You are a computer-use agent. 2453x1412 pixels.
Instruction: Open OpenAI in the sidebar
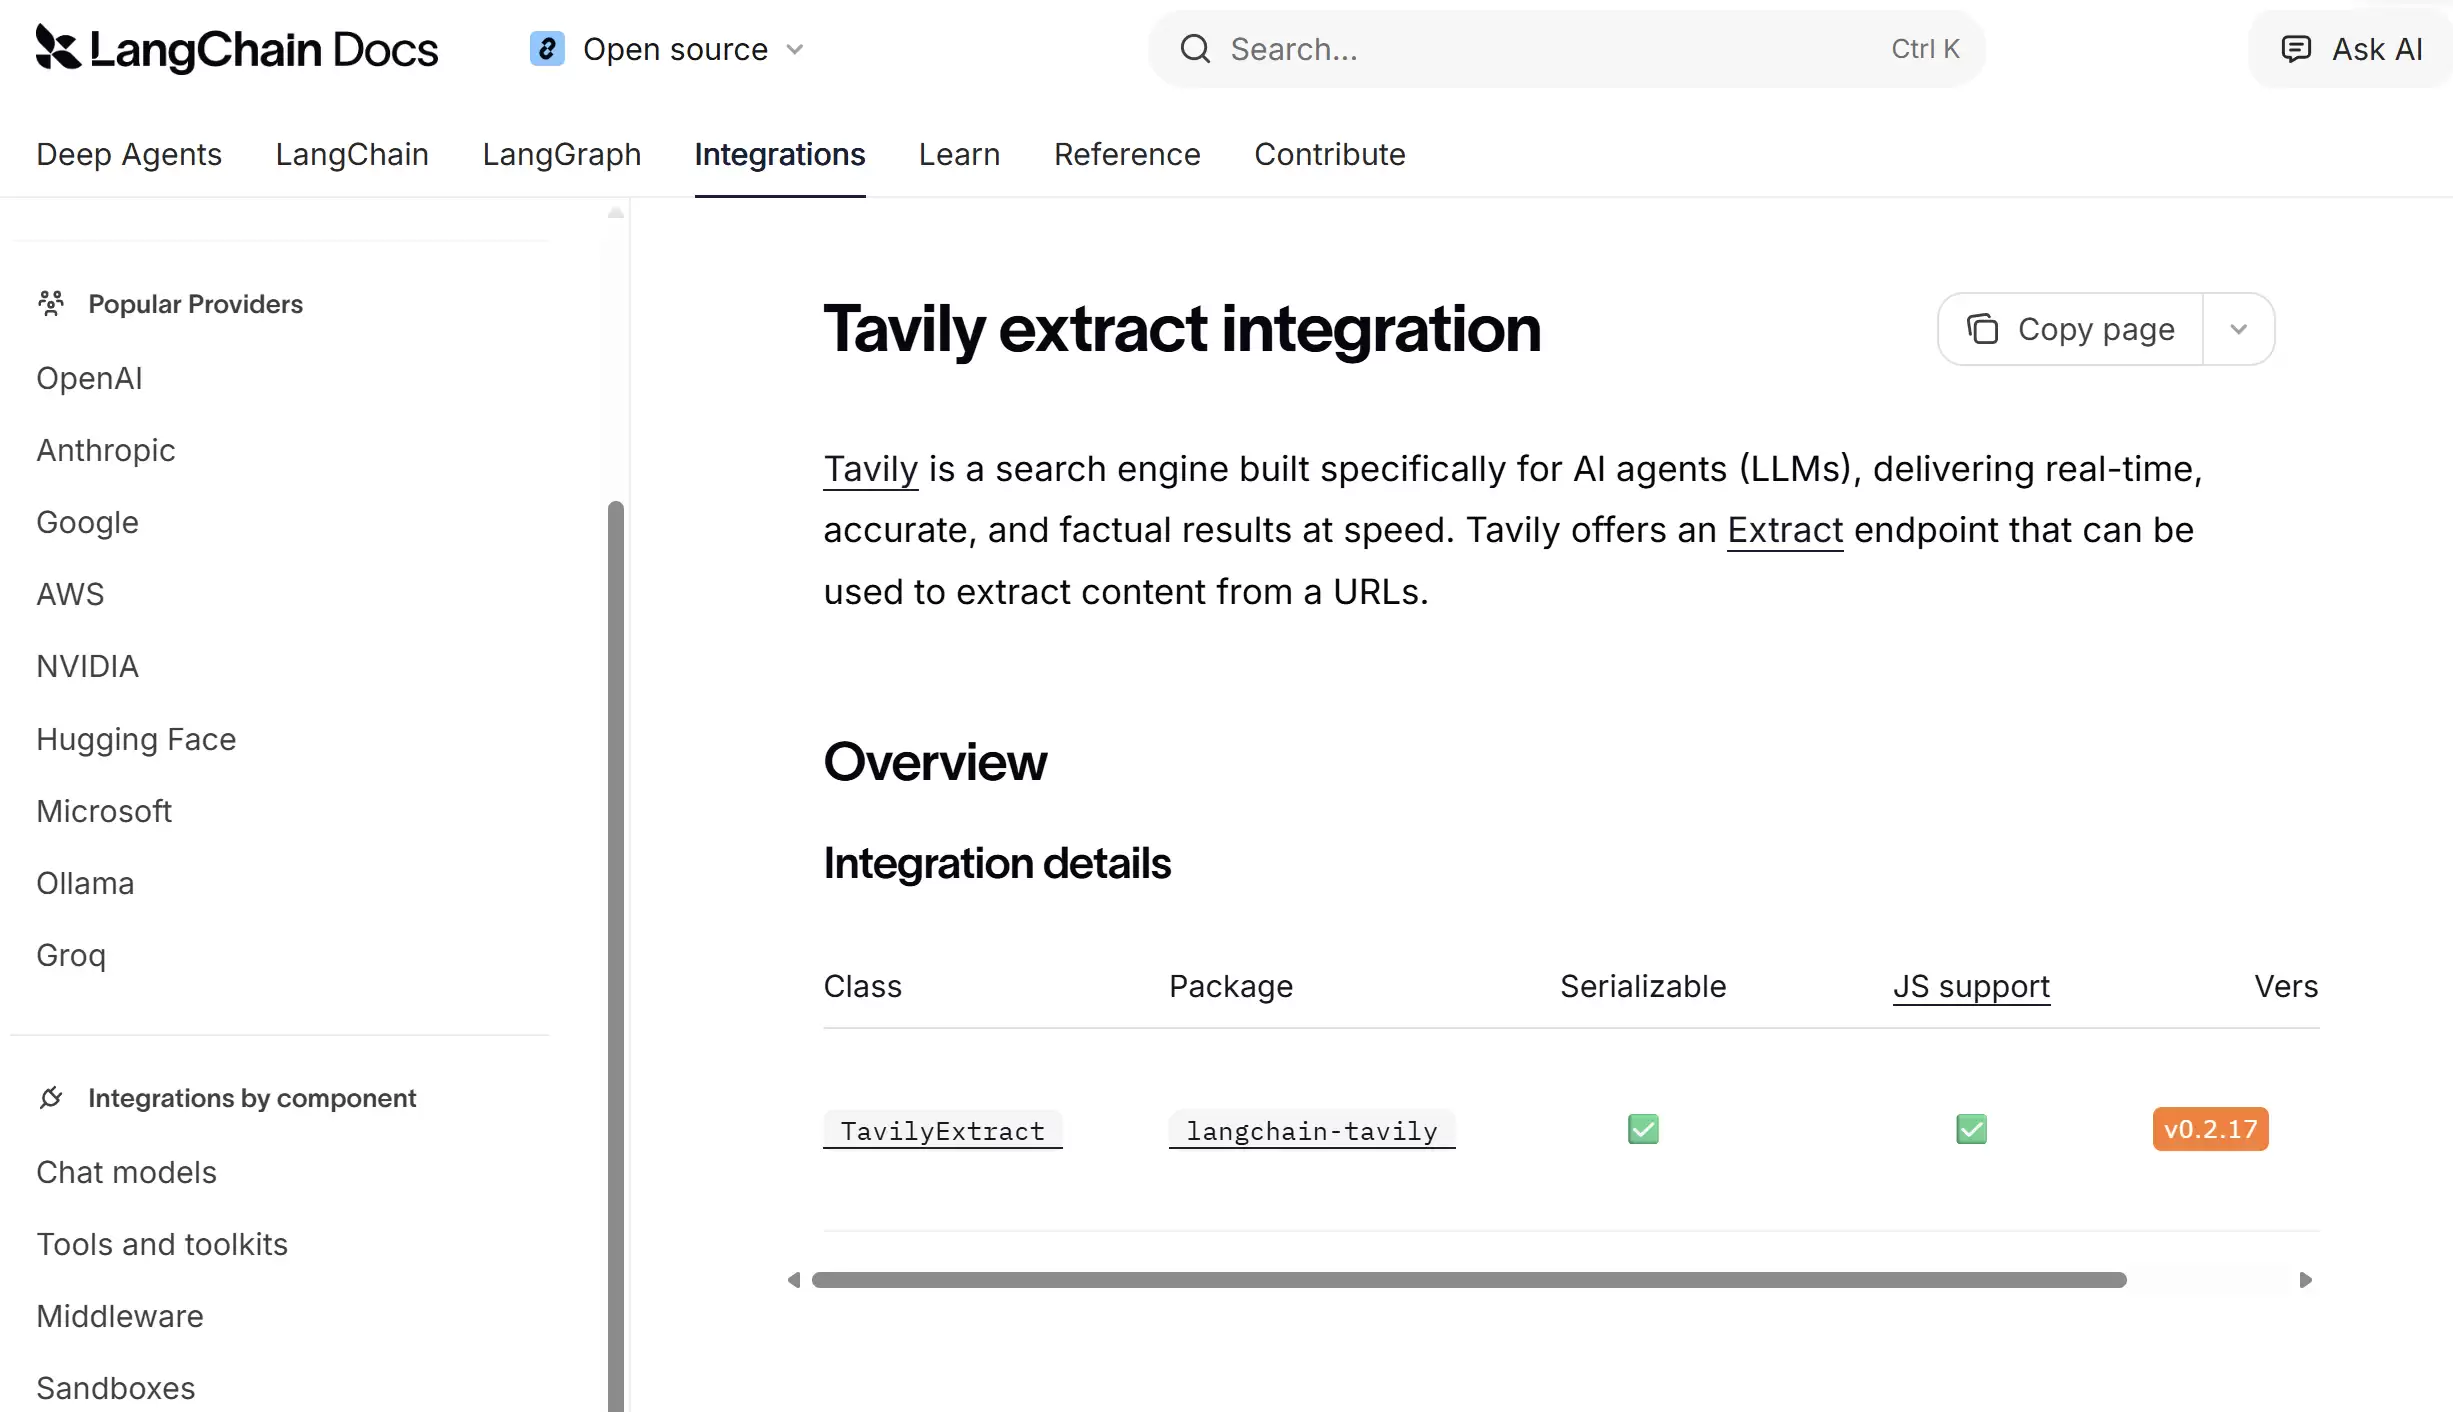[x=89, y=378]
